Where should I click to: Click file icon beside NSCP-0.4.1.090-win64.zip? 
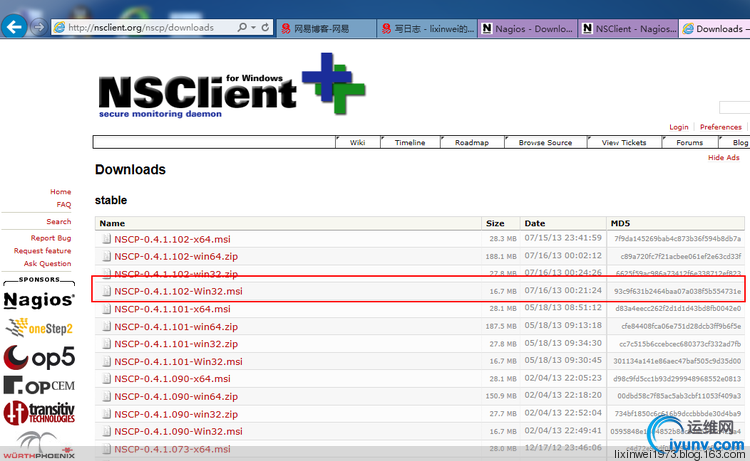point(107,396)
